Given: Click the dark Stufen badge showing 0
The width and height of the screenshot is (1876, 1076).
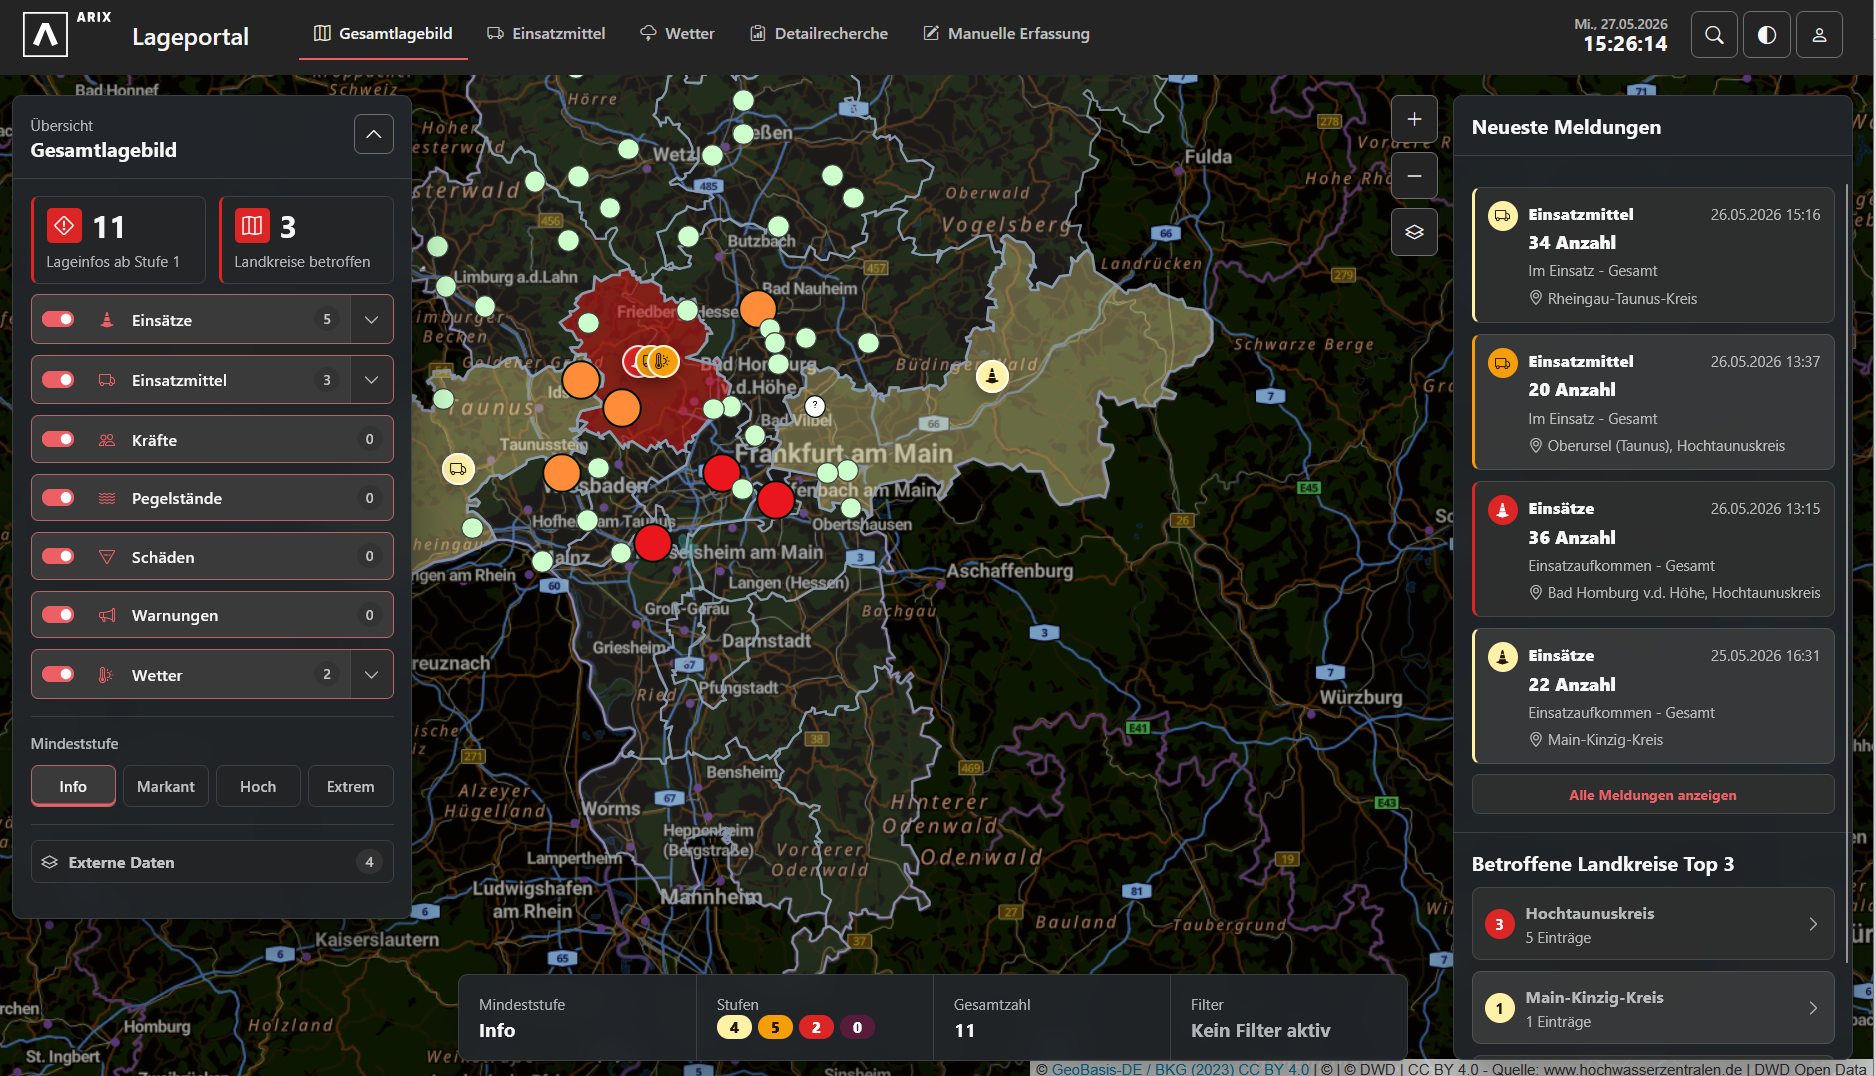Looking at the screenshot, I should pos(857,1028).
